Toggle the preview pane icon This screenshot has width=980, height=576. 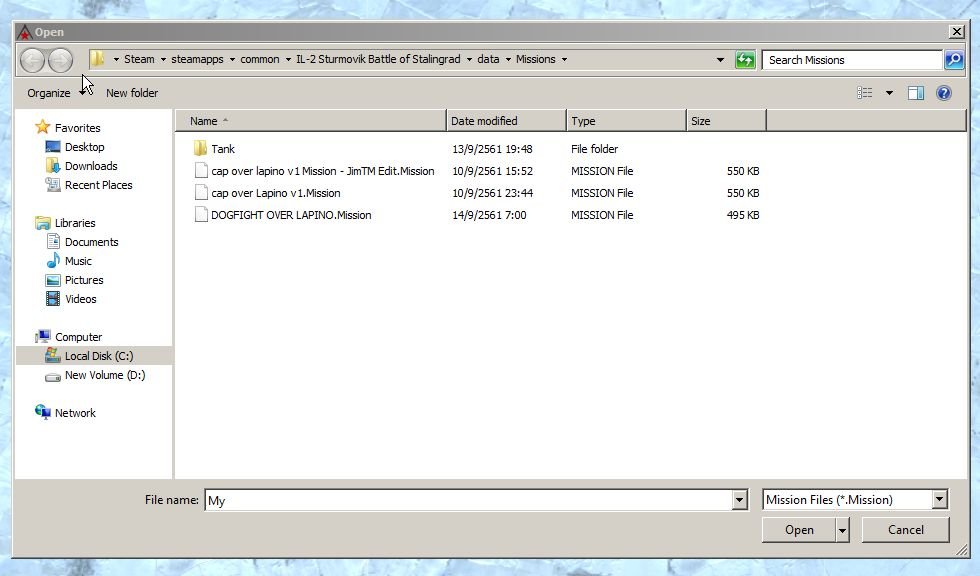pyautogui.click(x=915, y=93)
